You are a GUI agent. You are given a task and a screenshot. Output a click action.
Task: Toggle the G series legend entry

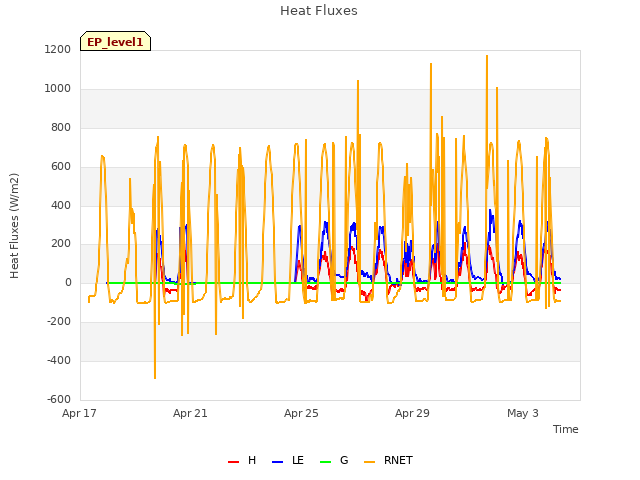pyautogui.click(x=334, y=460)
